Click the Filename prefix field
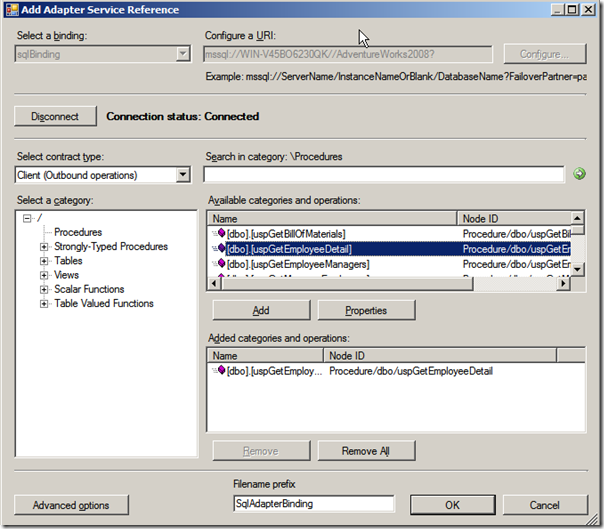This screenshot has width=604, height=529. click(314, 504)
